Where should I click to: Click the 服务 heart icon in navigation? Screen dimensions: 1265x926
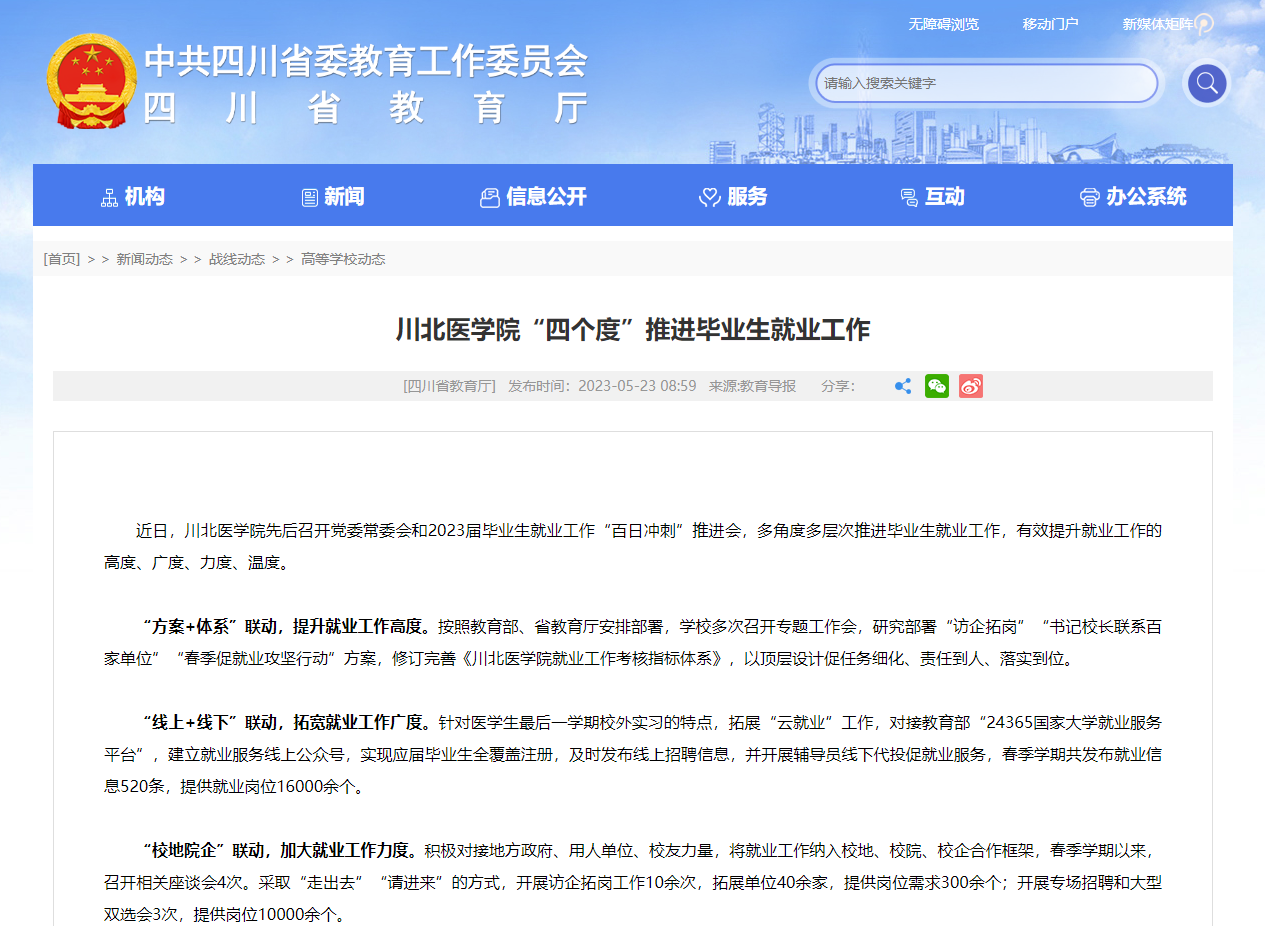click(x=709, y=197)
